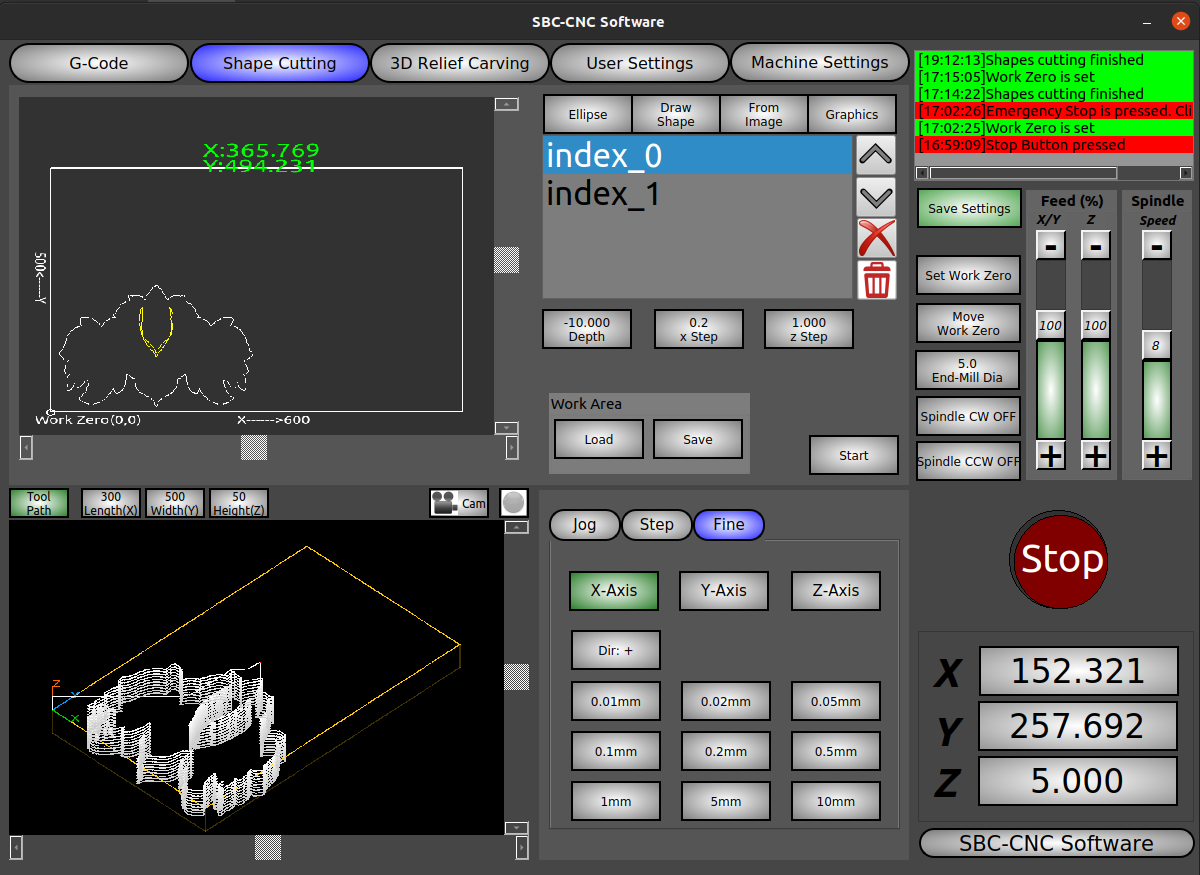Click the red trash bin icon
The height and width of the screenshot is (875, 1200).
click(x=876, y=280)
